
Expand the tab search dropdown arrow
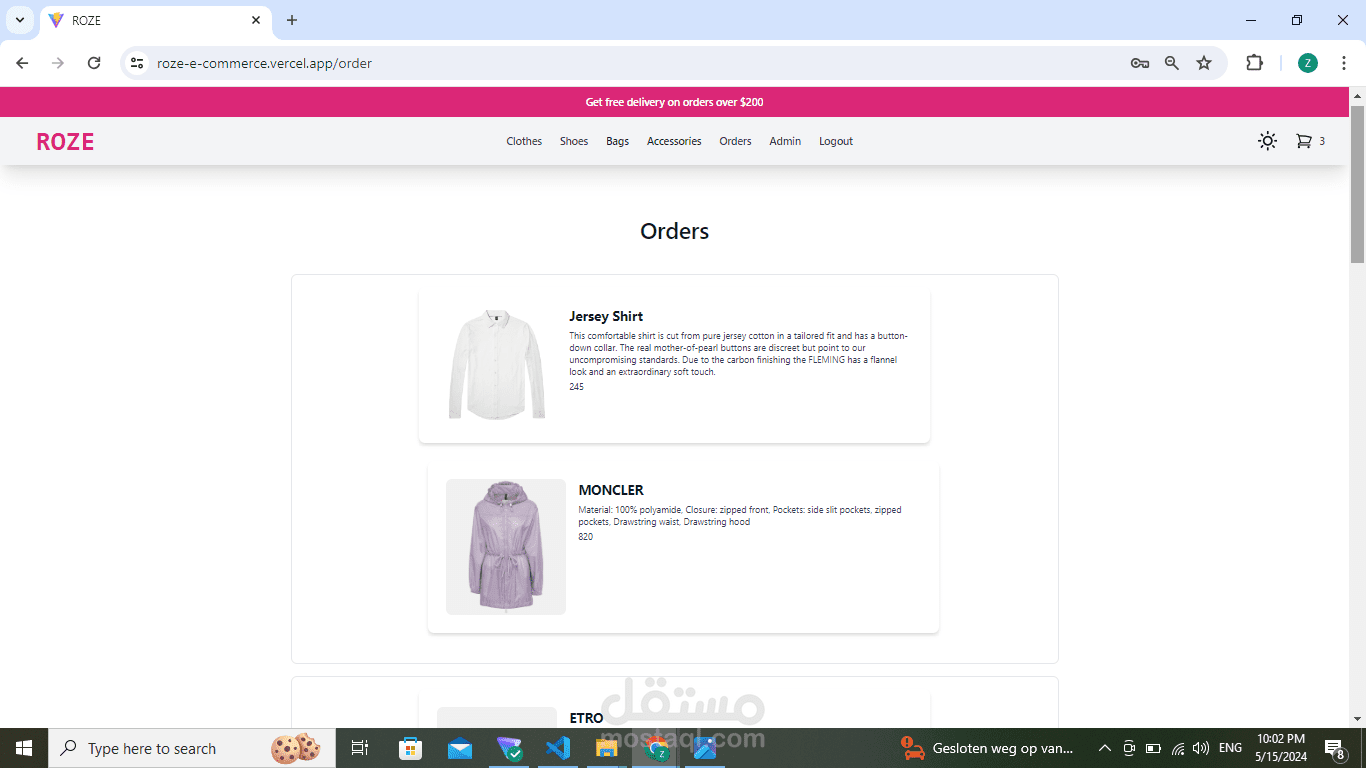pyautogui.click(x=19, y=20)
